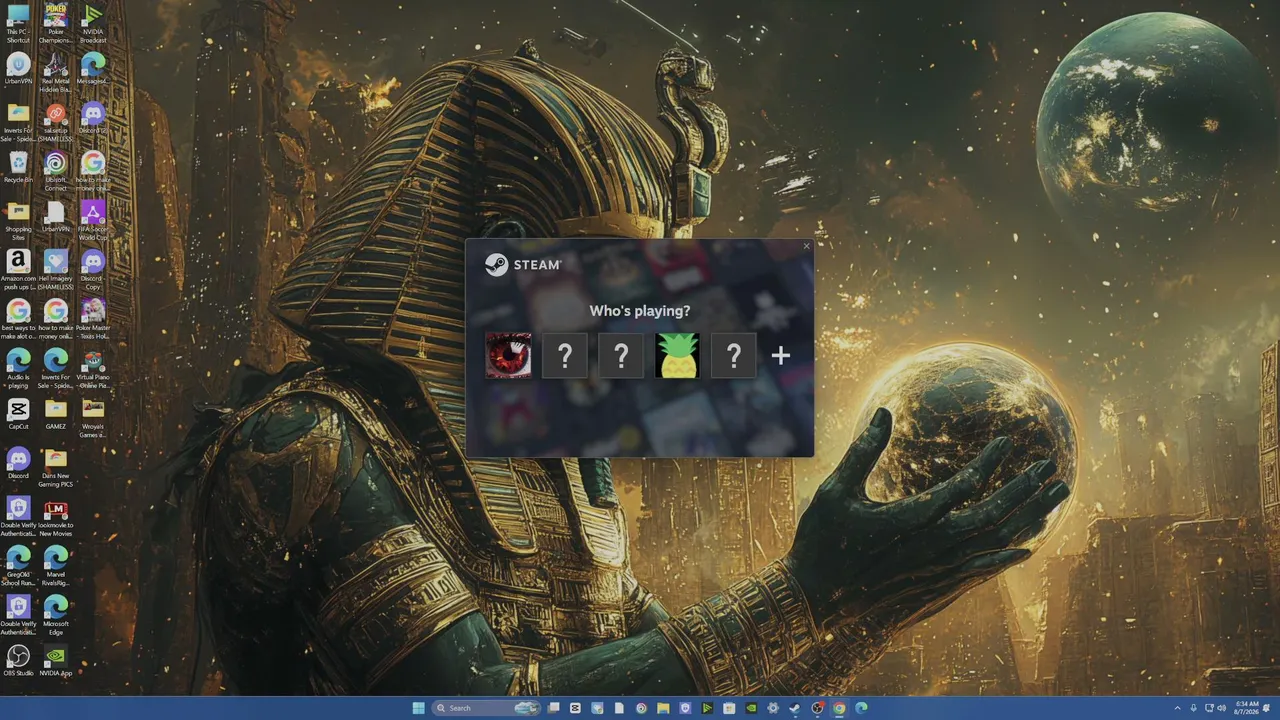Open Audio is playing Edge shortcut
Image resolution: width=1280 pixels, height=720 pixels.
18,368
